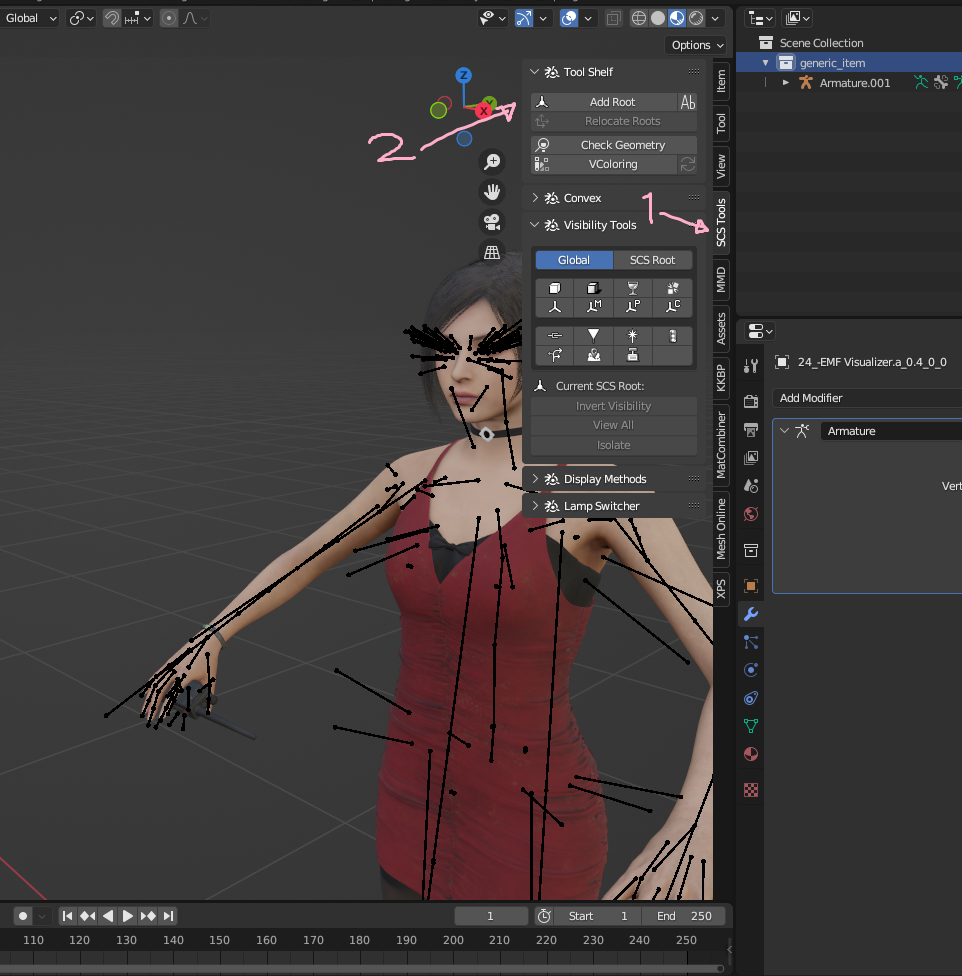Open the SCS Tools sidebar tab
This screenshot has width=962, height=976.
click(721, 222)
